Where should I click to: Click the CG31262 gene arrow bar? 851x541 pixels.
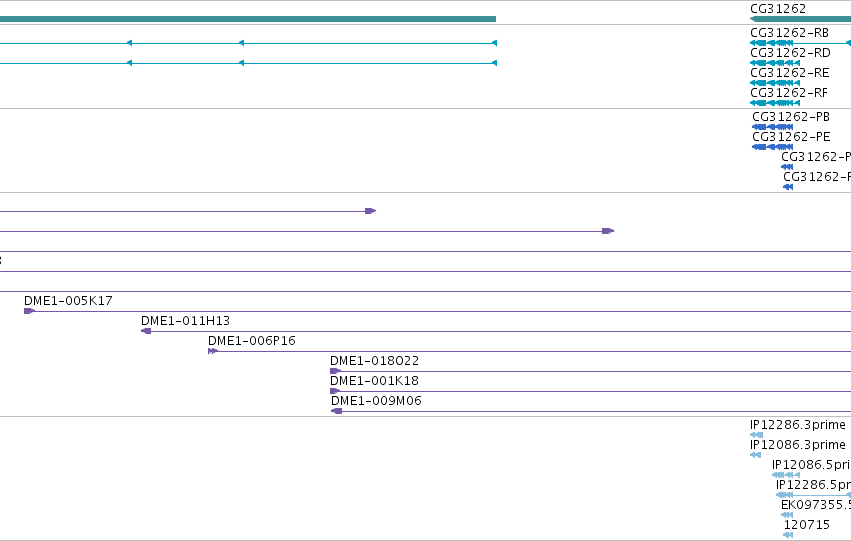point(801,19)
